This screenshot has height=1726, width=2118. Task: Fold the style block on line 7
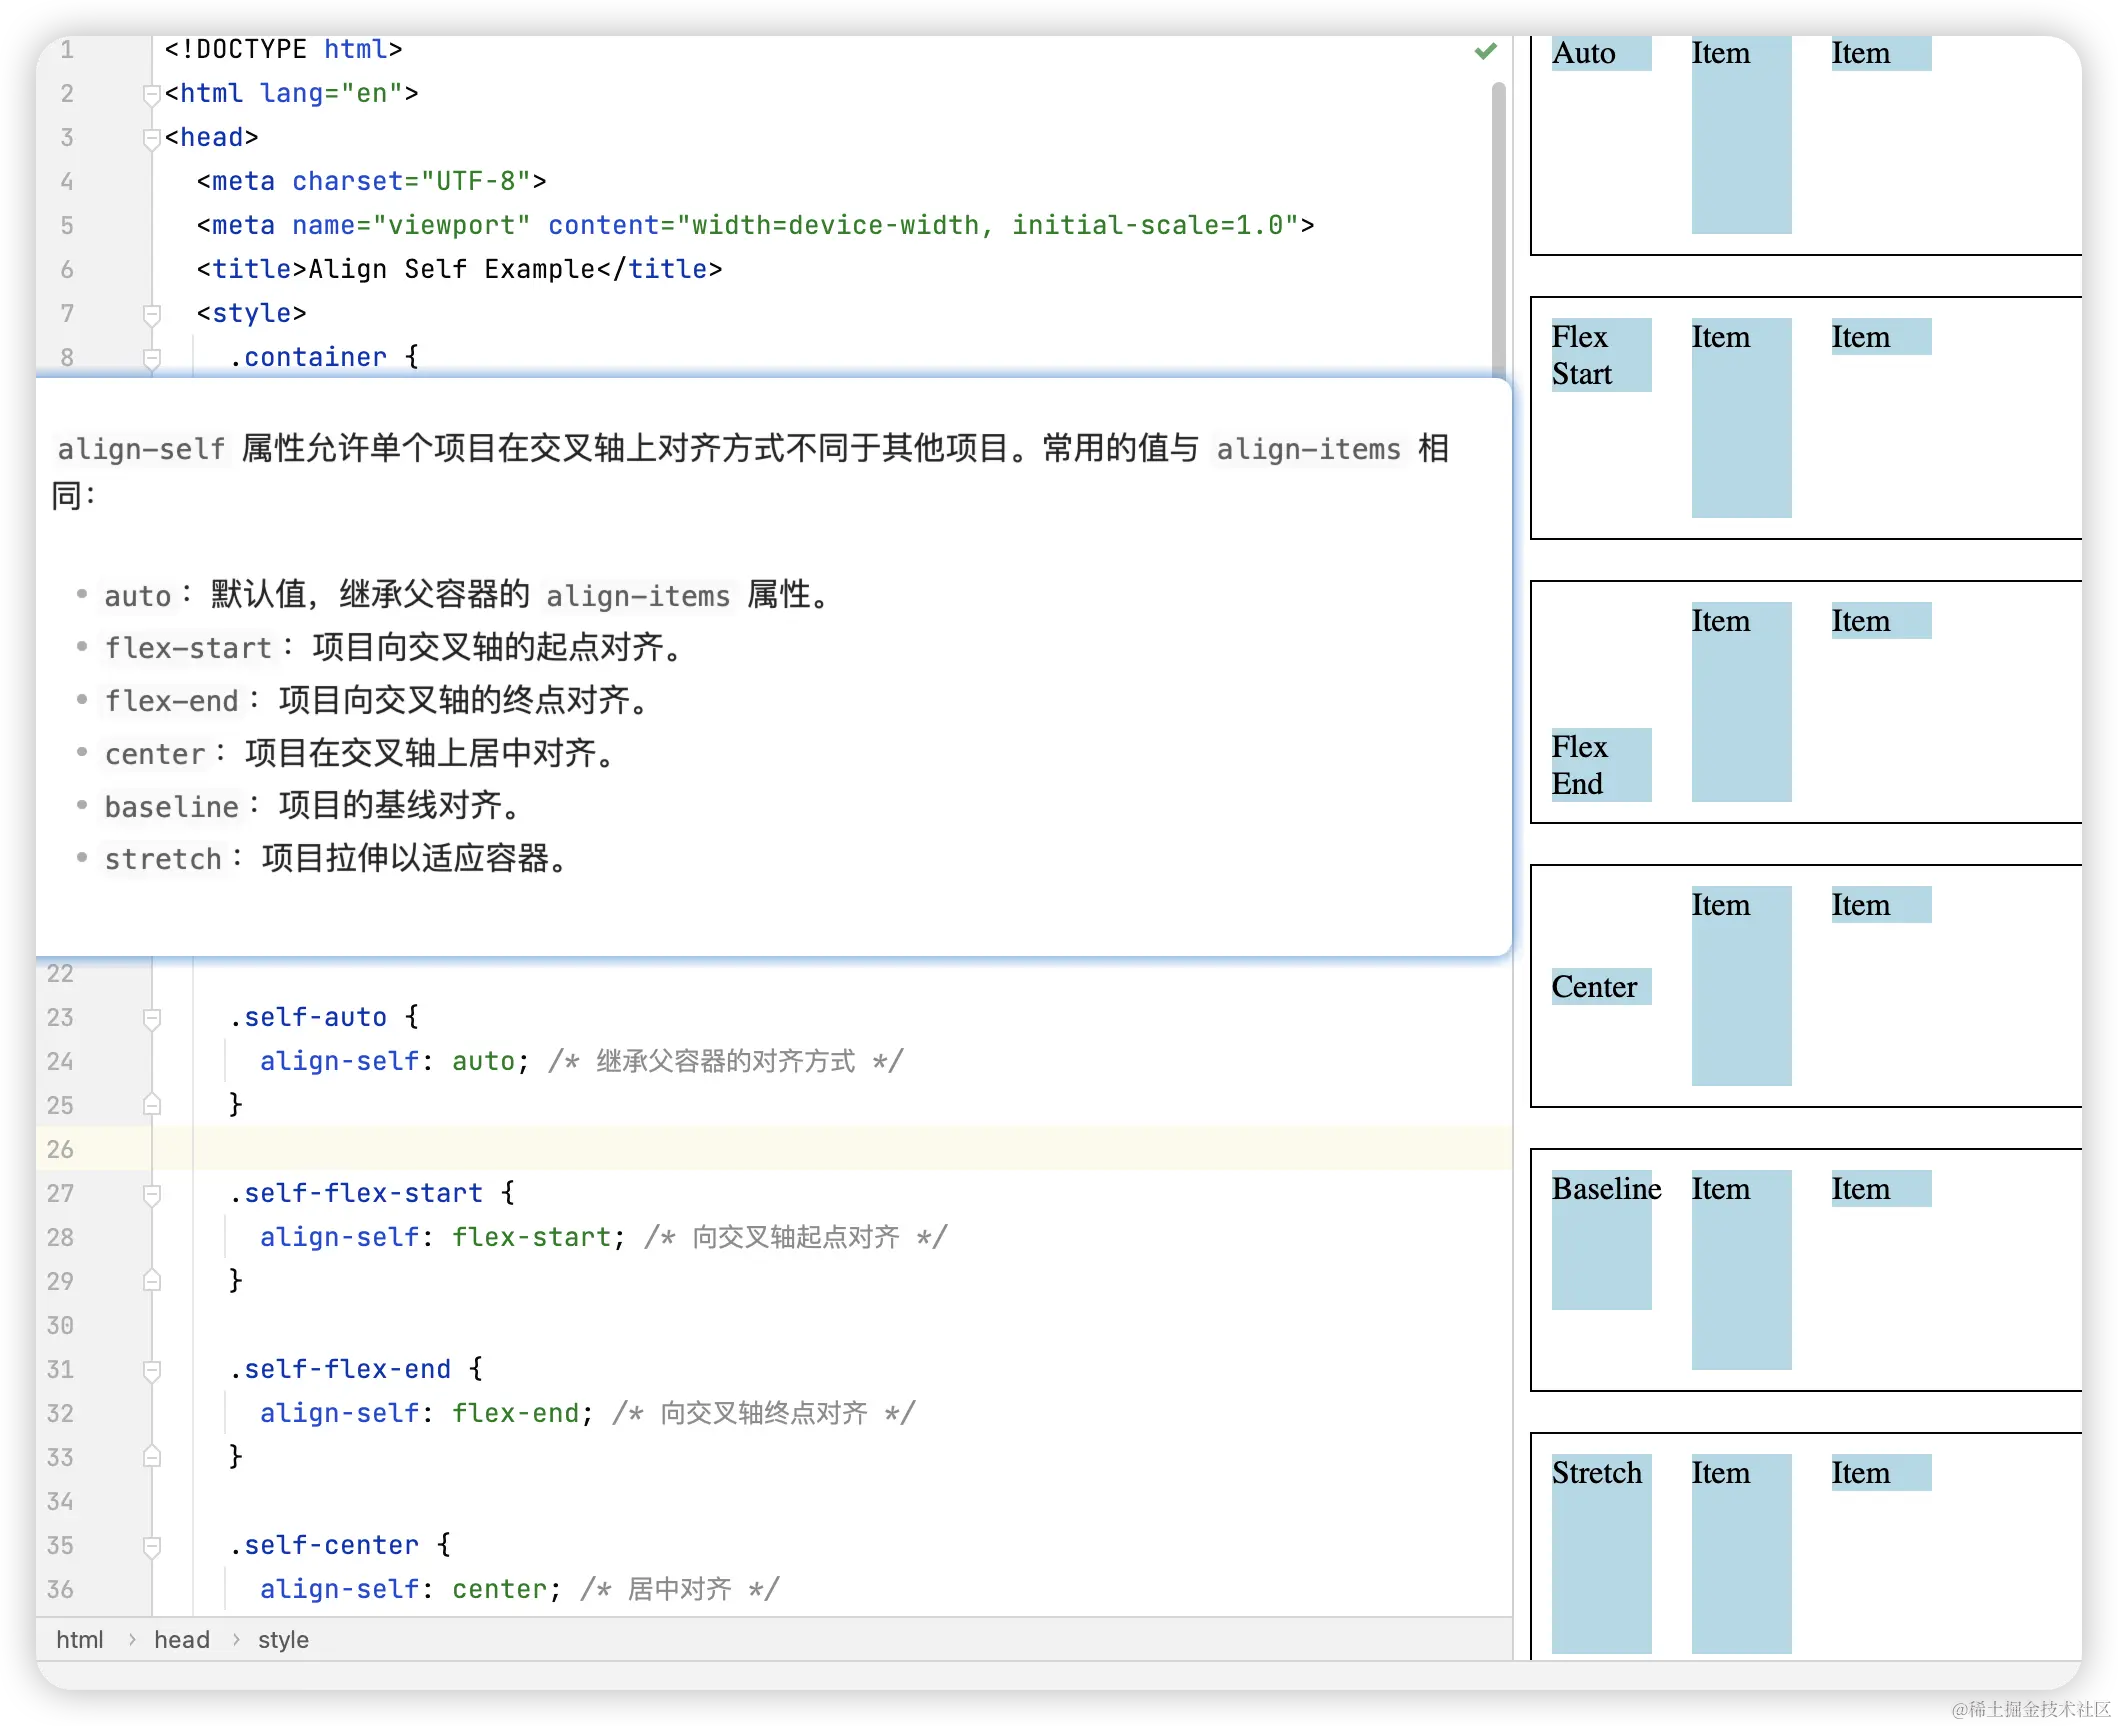coord(152,314)
